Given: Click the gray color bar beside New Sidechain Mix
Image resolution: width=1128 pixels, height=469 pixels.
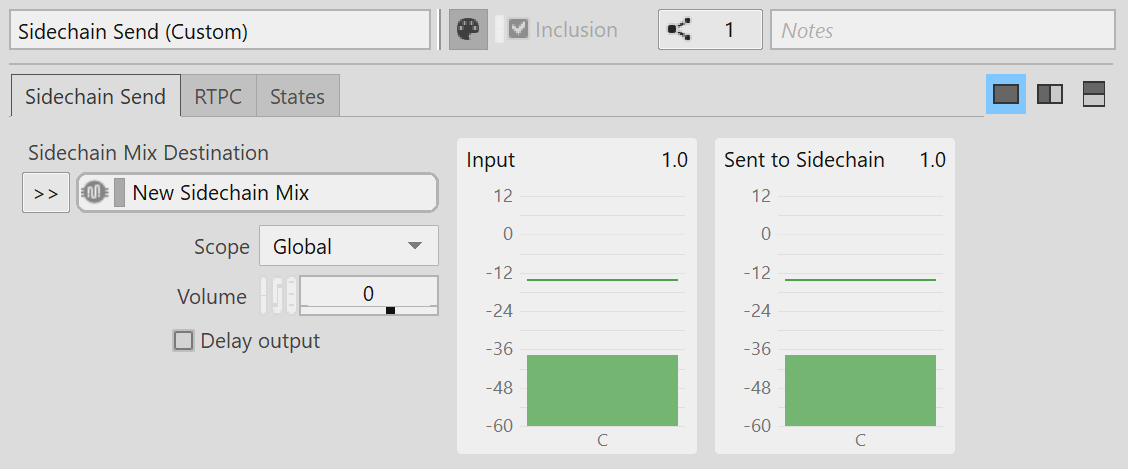Looking at the screenshot, I should point(119,193).
